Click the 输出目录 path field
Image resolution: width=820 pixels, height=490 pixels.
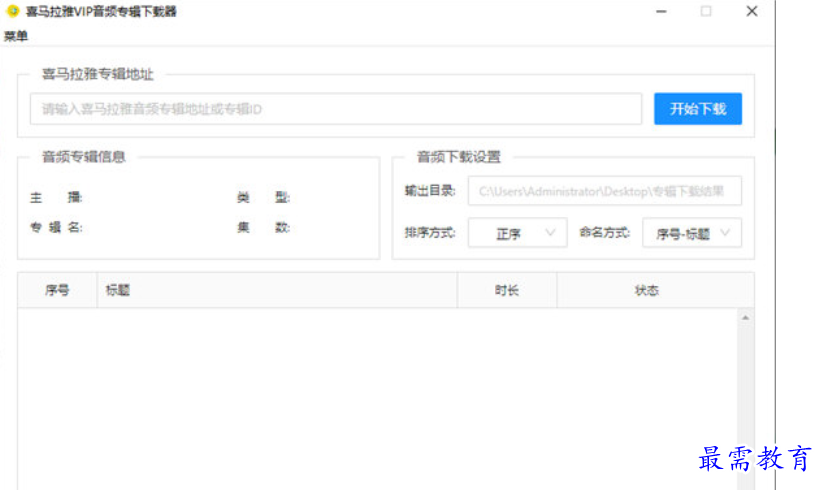pyautogui.click(x=605, y=191)
